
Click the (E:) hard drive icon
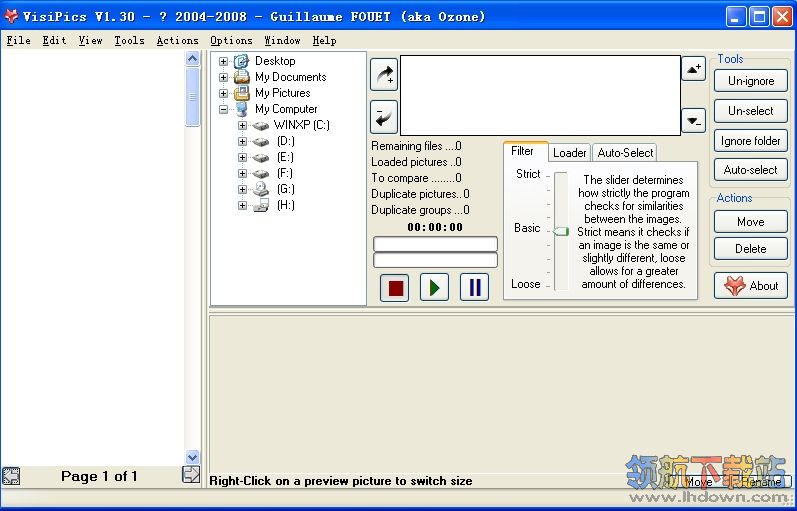click(x=261, y=158)
